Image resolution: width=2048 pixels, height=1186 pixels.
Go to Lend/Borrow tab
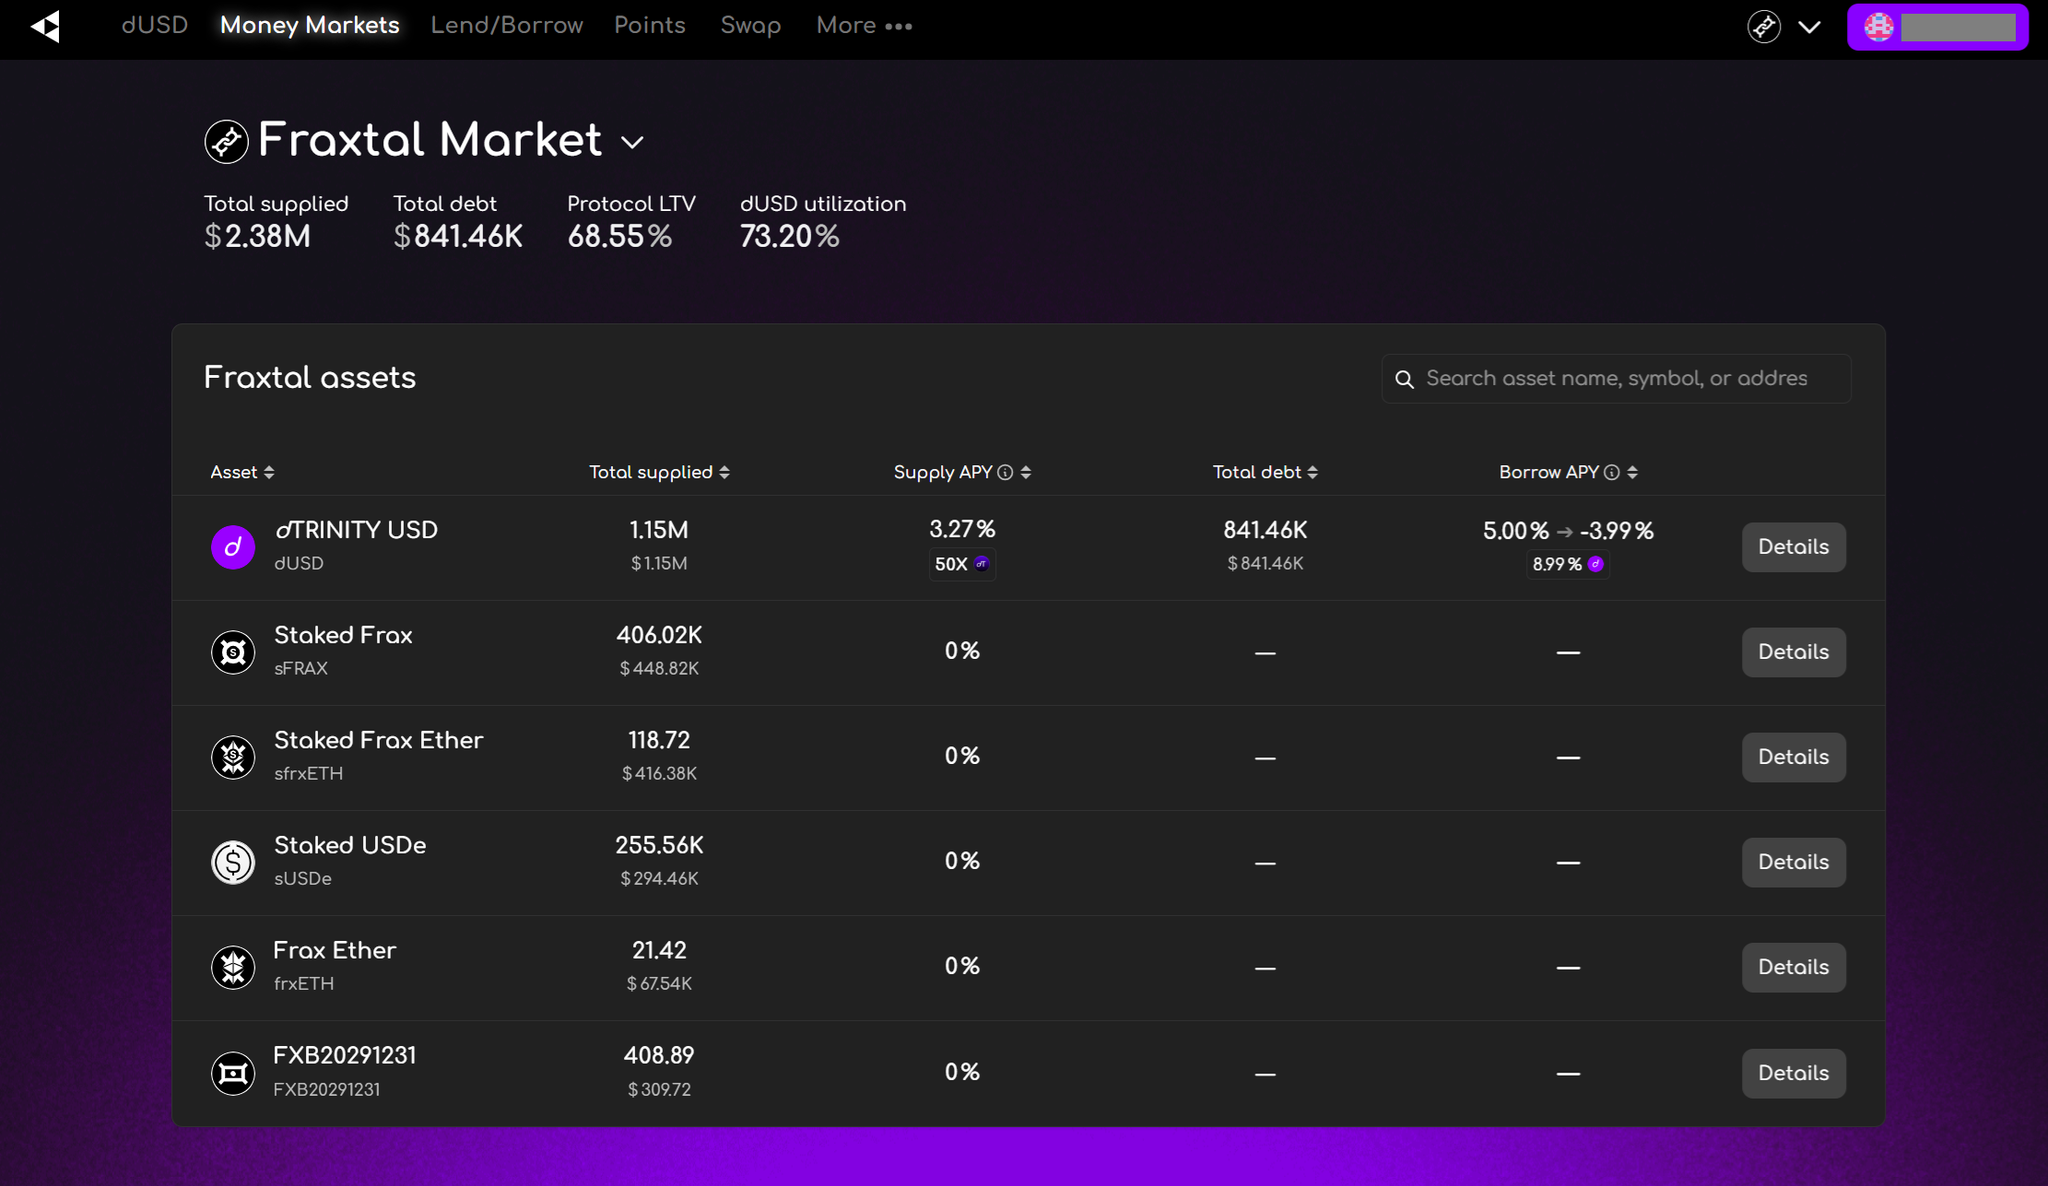(506, 26)
